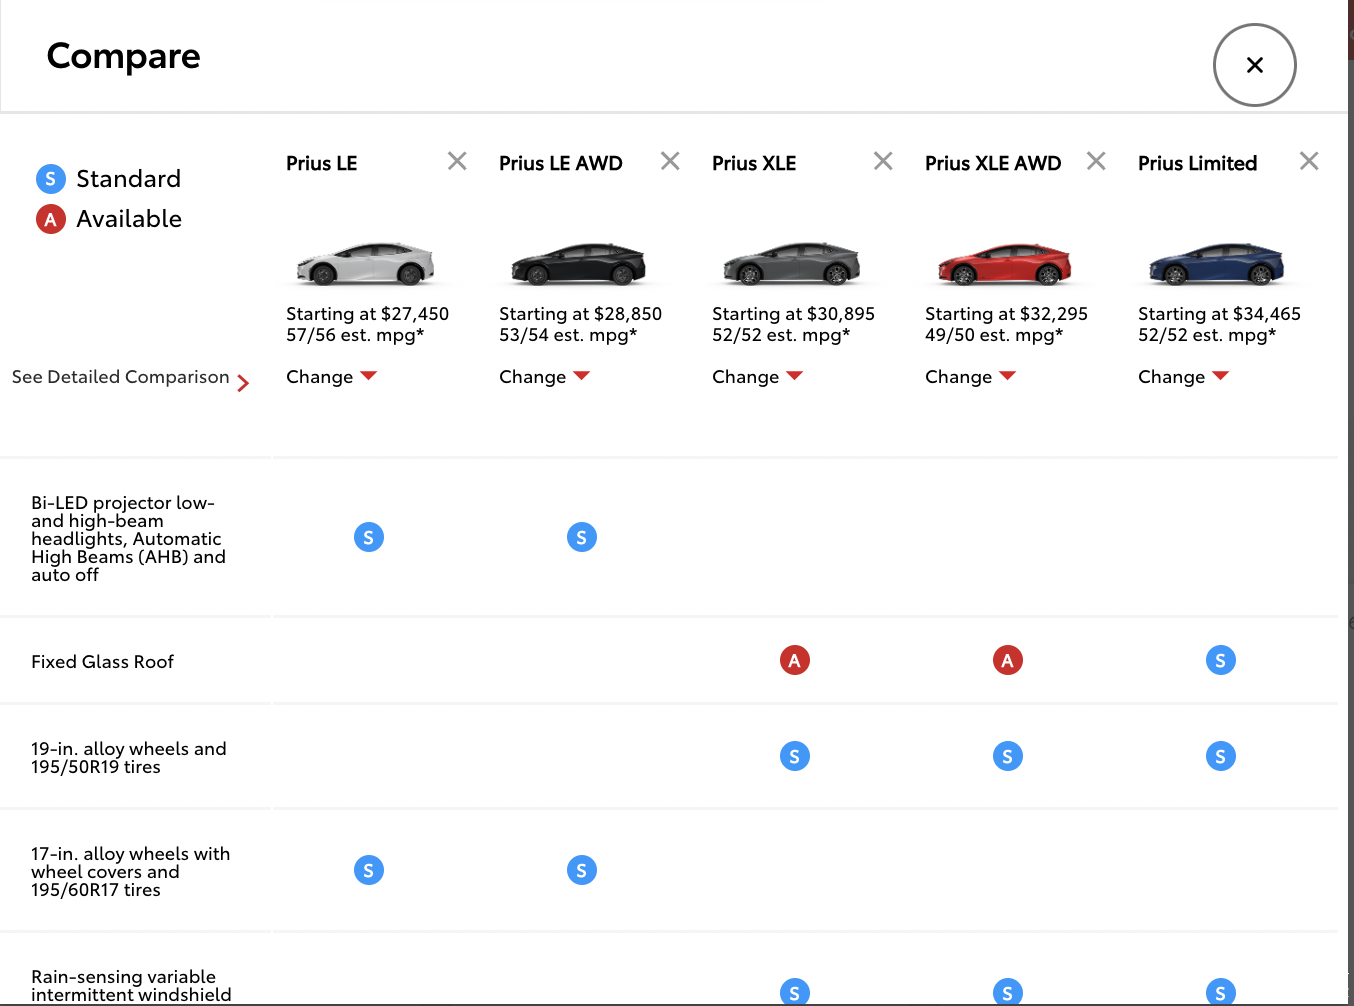
Task: Remove Prius LE from the comparison
Action: (457, 161)
